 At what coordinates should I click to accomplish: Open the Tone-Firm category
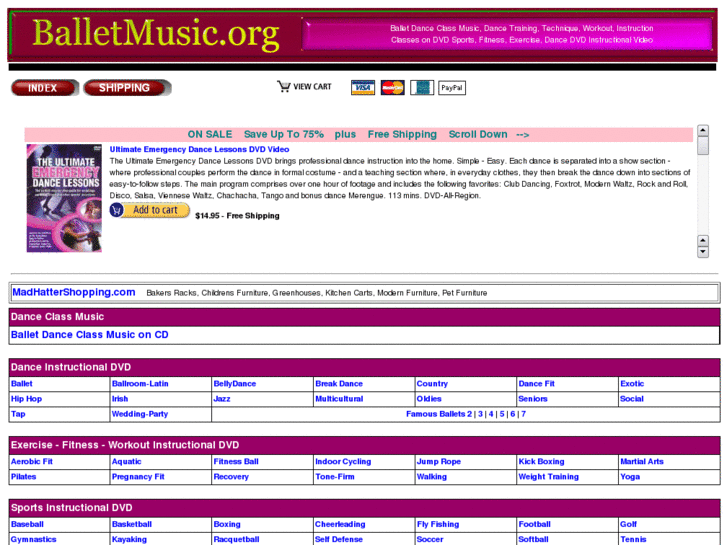[x=335, y=477]
